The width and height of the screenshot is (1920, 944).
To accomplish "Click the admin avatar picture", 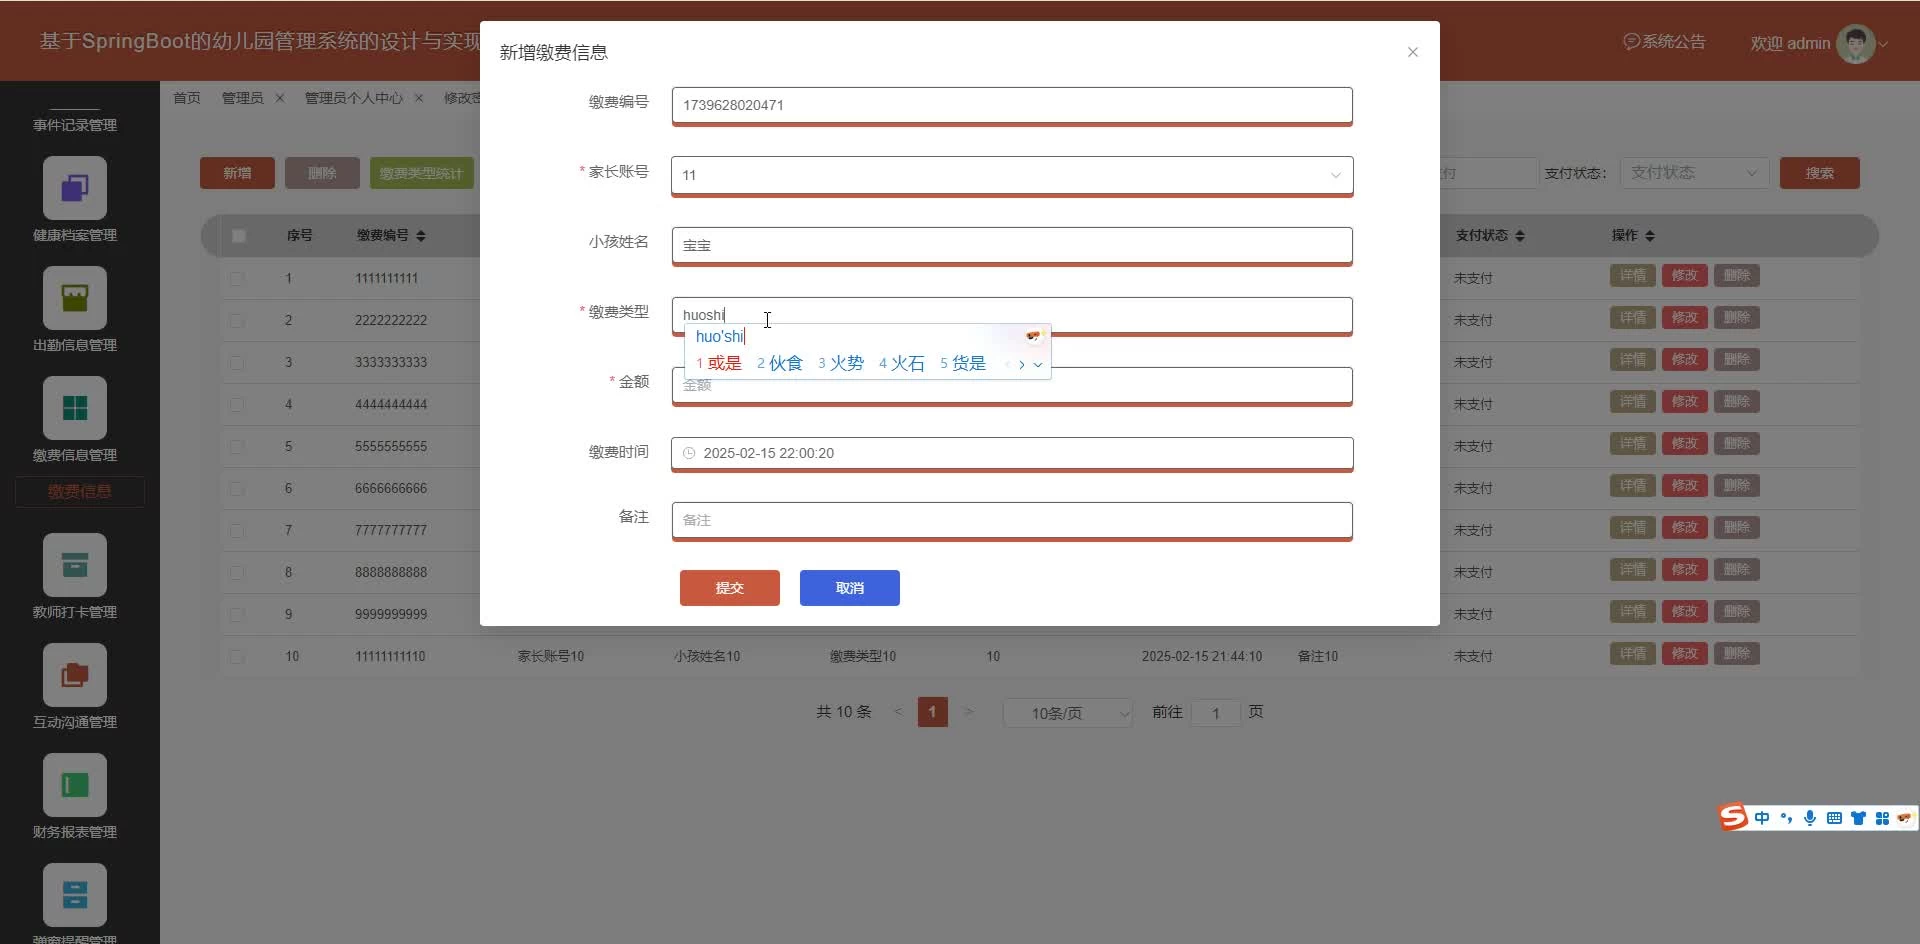I will [1856, 43].
